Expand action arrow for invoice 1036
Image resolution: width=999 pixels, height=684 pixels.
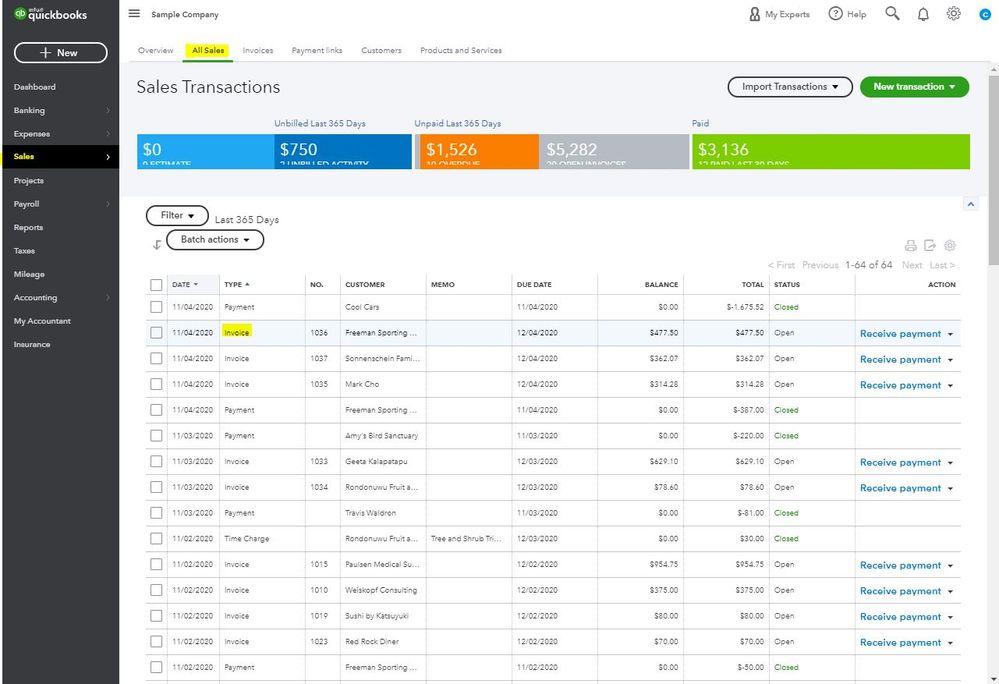(950, 334)
